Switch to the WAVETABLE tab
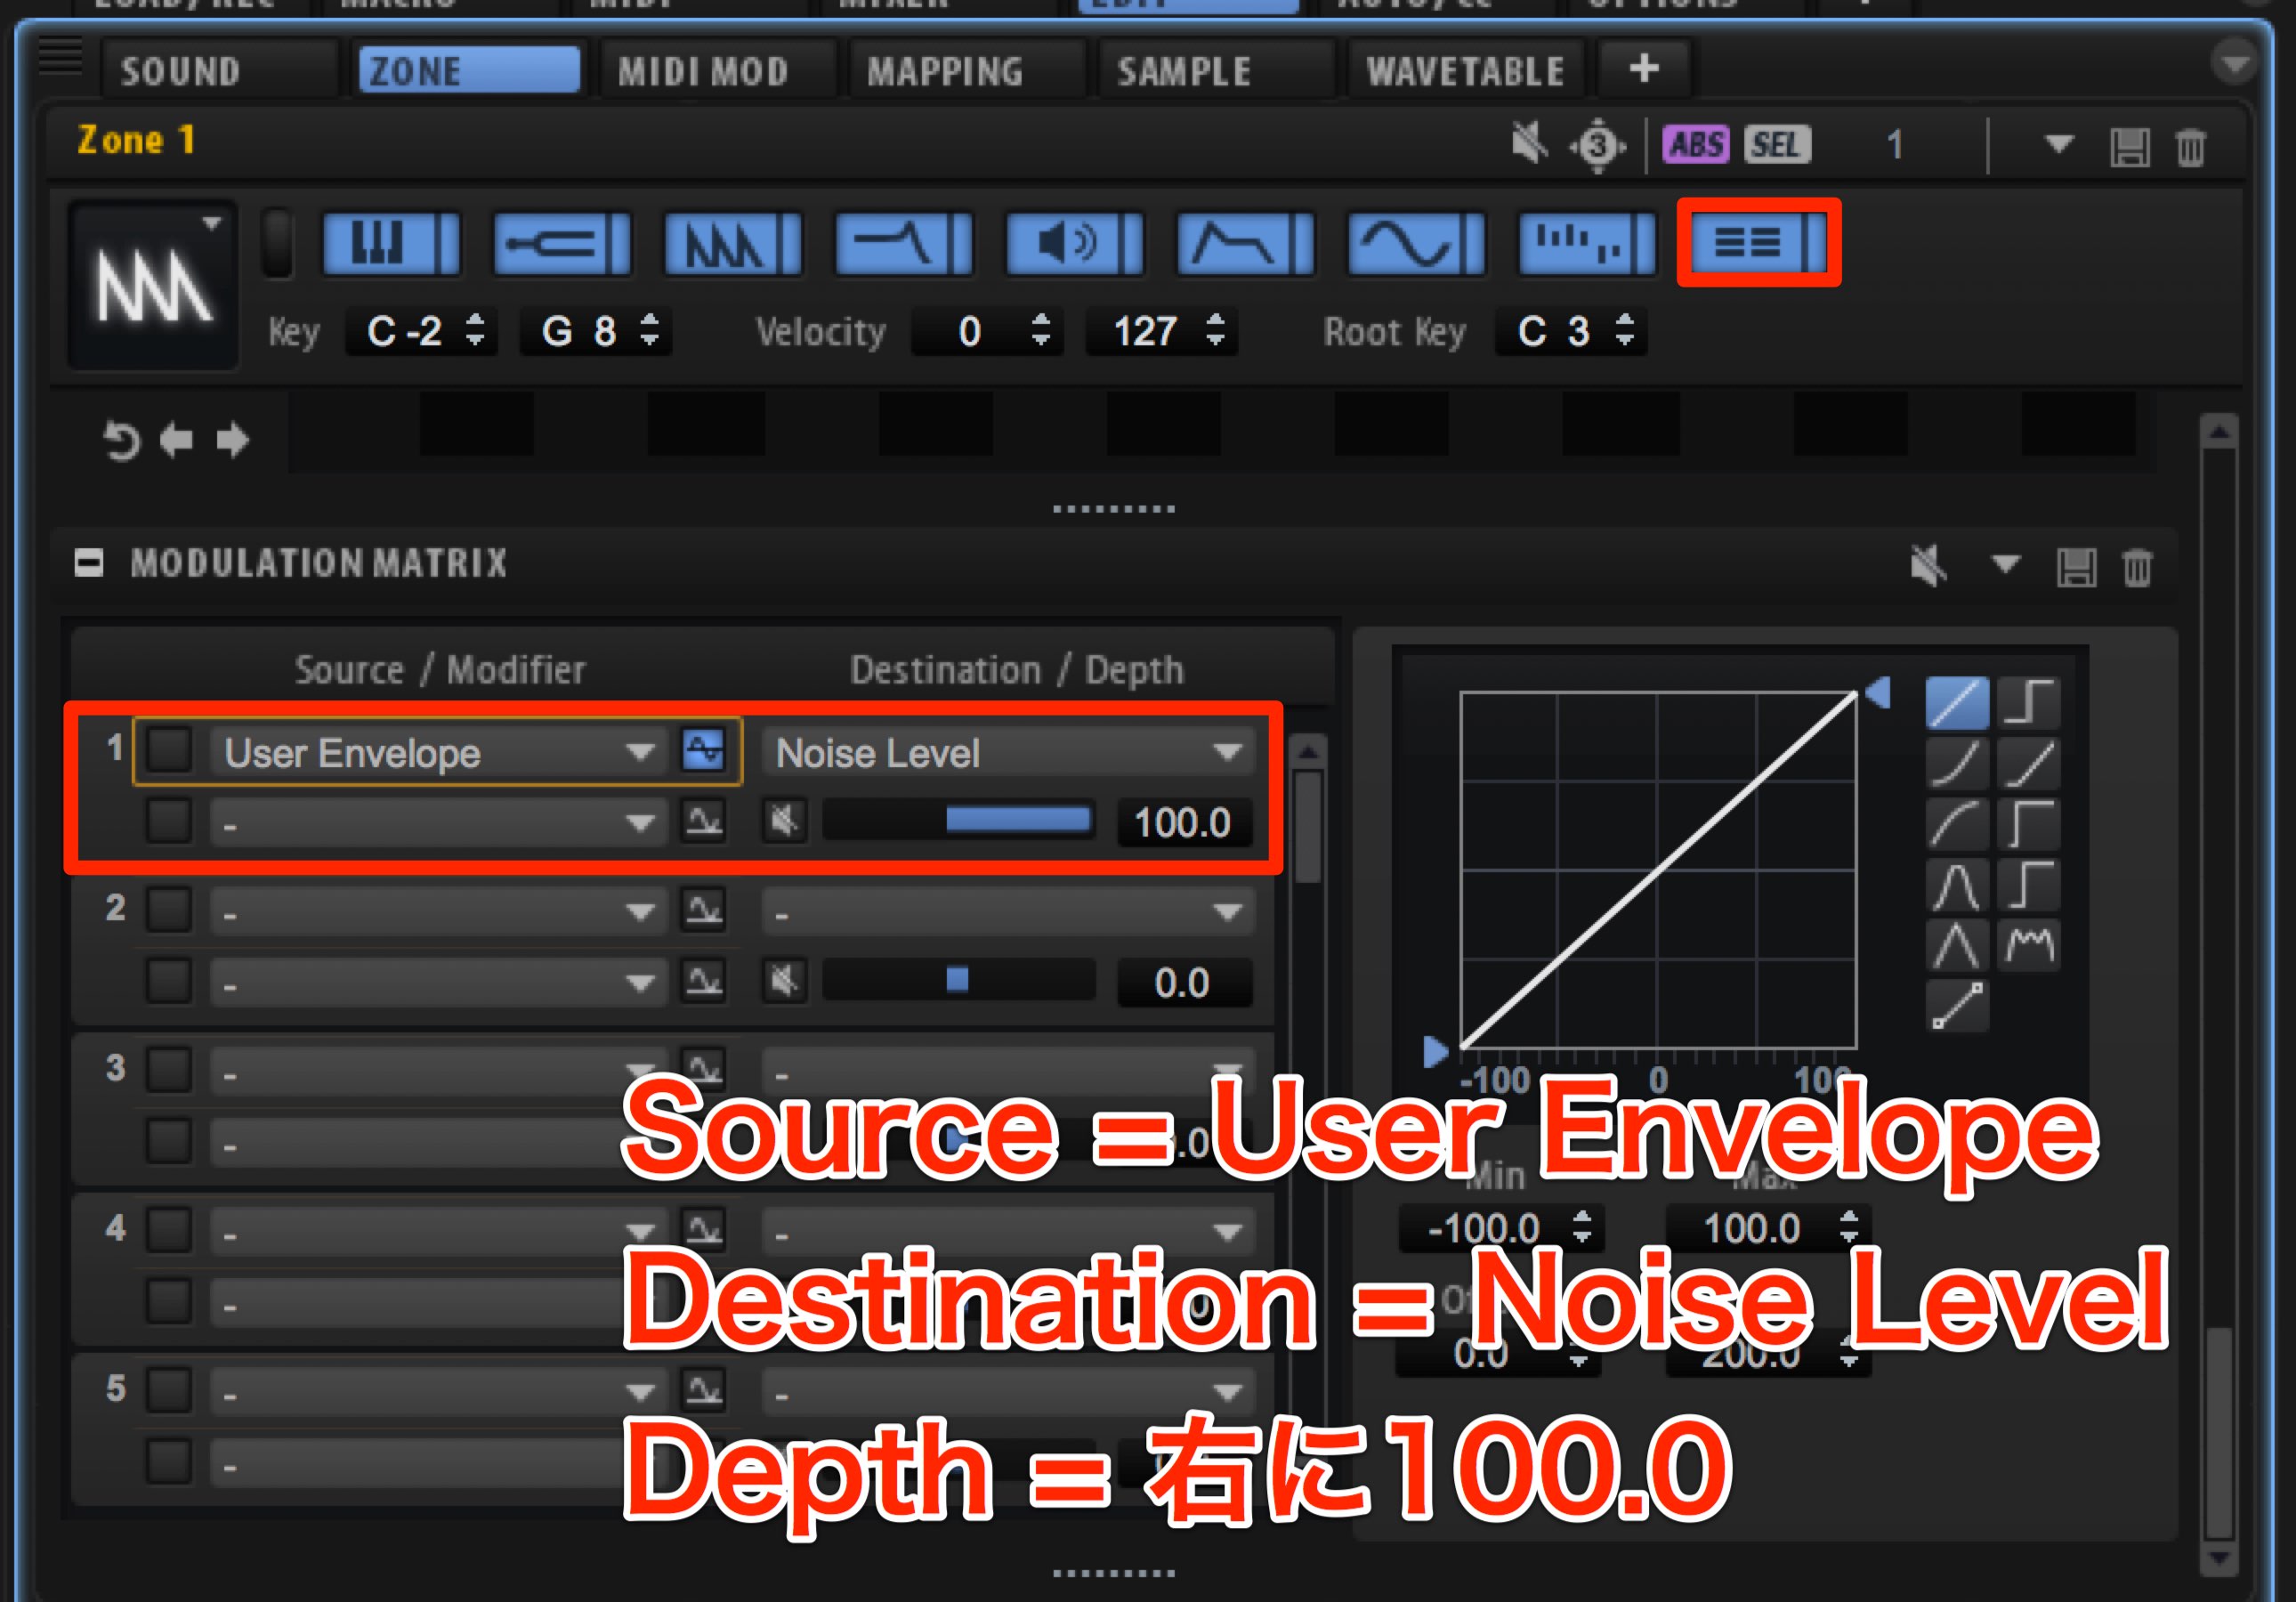This screenshot has height=1602, width=2296. pos(1465,70)
